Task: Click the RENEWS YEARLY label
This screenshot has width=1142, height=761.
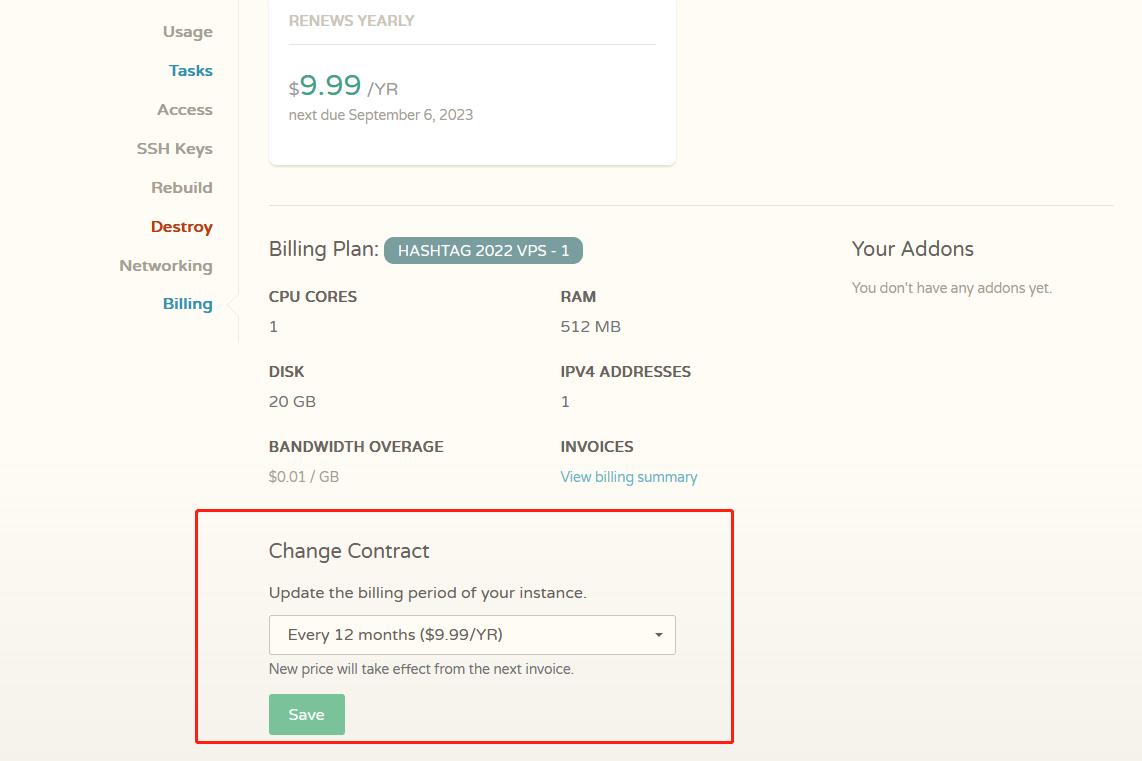Action: [351, 21]
